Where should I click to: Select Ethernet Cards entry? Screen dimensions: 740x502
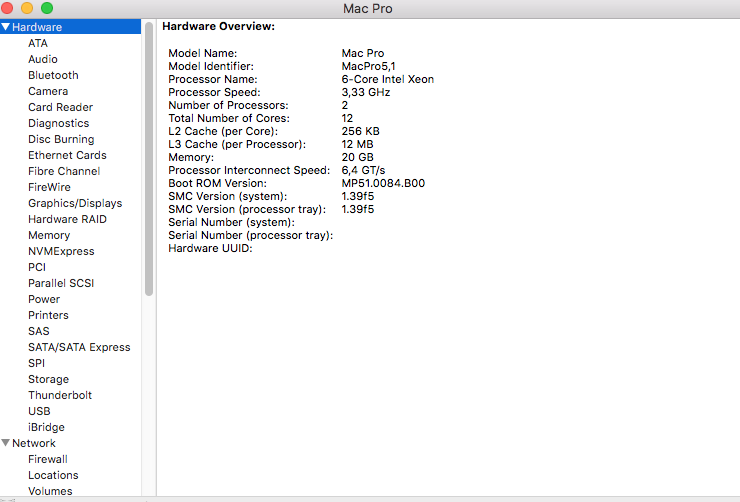tap(67, 155)
